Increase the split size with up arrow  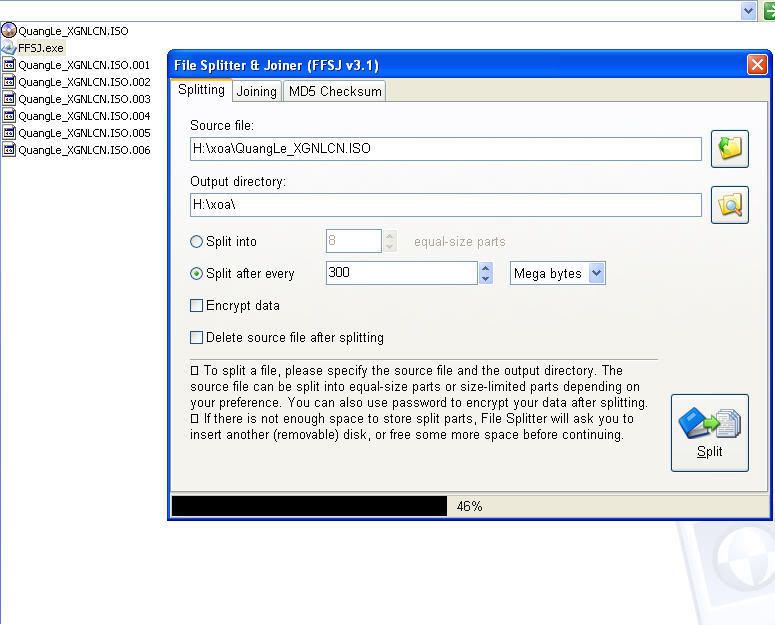(x=485, y=268)
